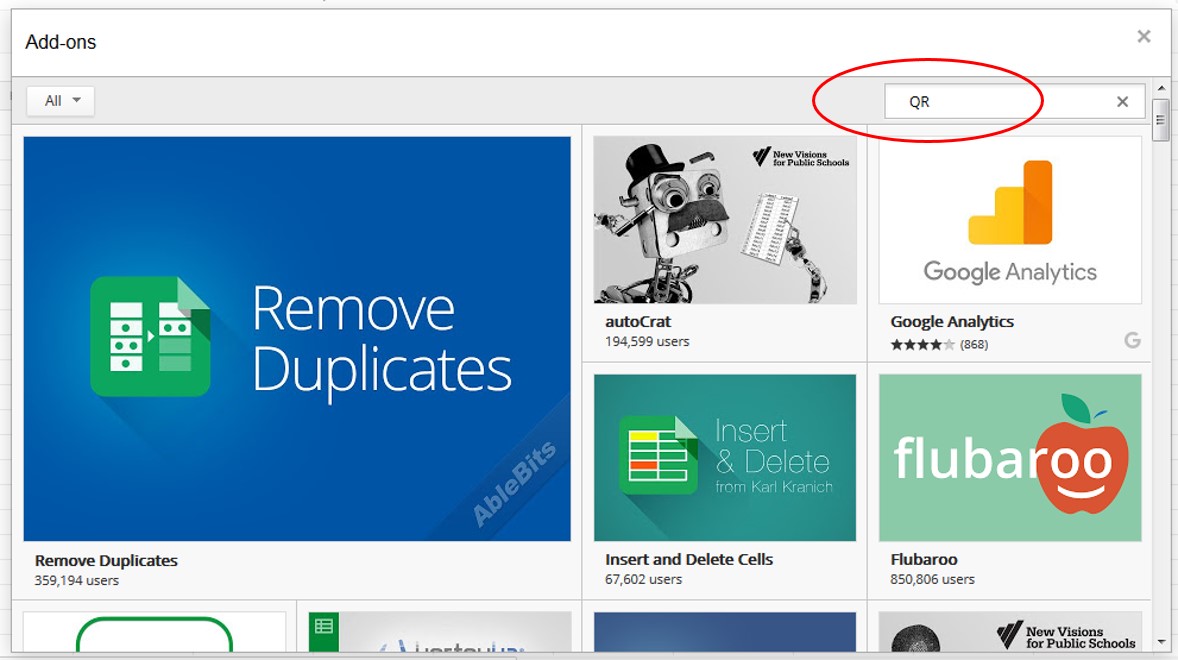The width and height of the screenshot is (1178, 660).
Task: Clear the QR search text
Action: tap(1122, 101)
